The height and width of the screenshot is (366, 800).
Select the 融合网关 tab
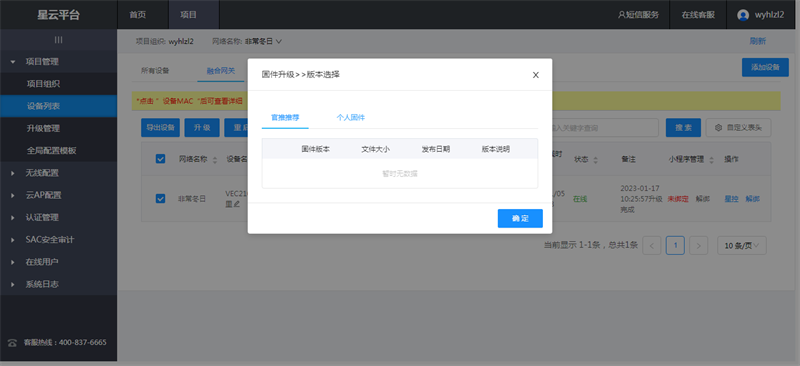coord(221,70)
